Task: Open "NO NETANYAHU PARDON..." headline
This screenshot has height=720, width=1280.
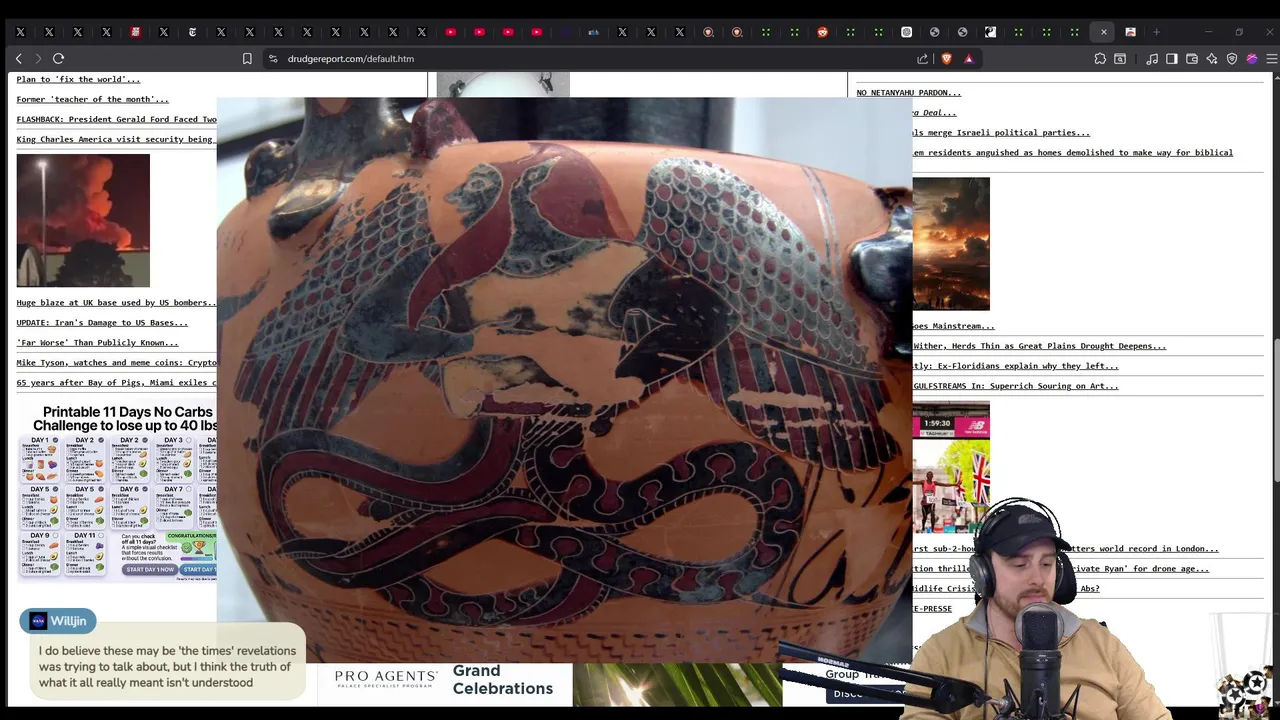Action: (908, 92)
